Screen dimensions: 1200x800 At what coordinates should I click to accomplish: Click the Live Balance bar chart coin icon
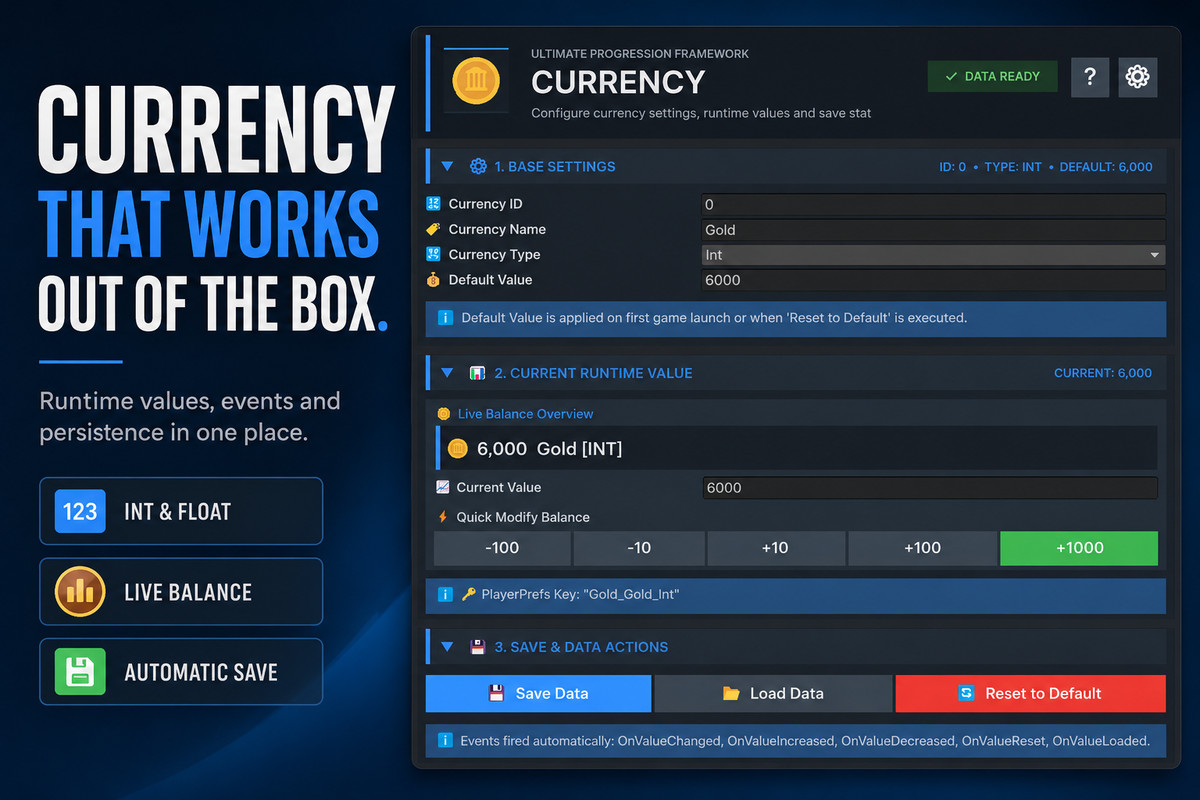tap(80, 592)
